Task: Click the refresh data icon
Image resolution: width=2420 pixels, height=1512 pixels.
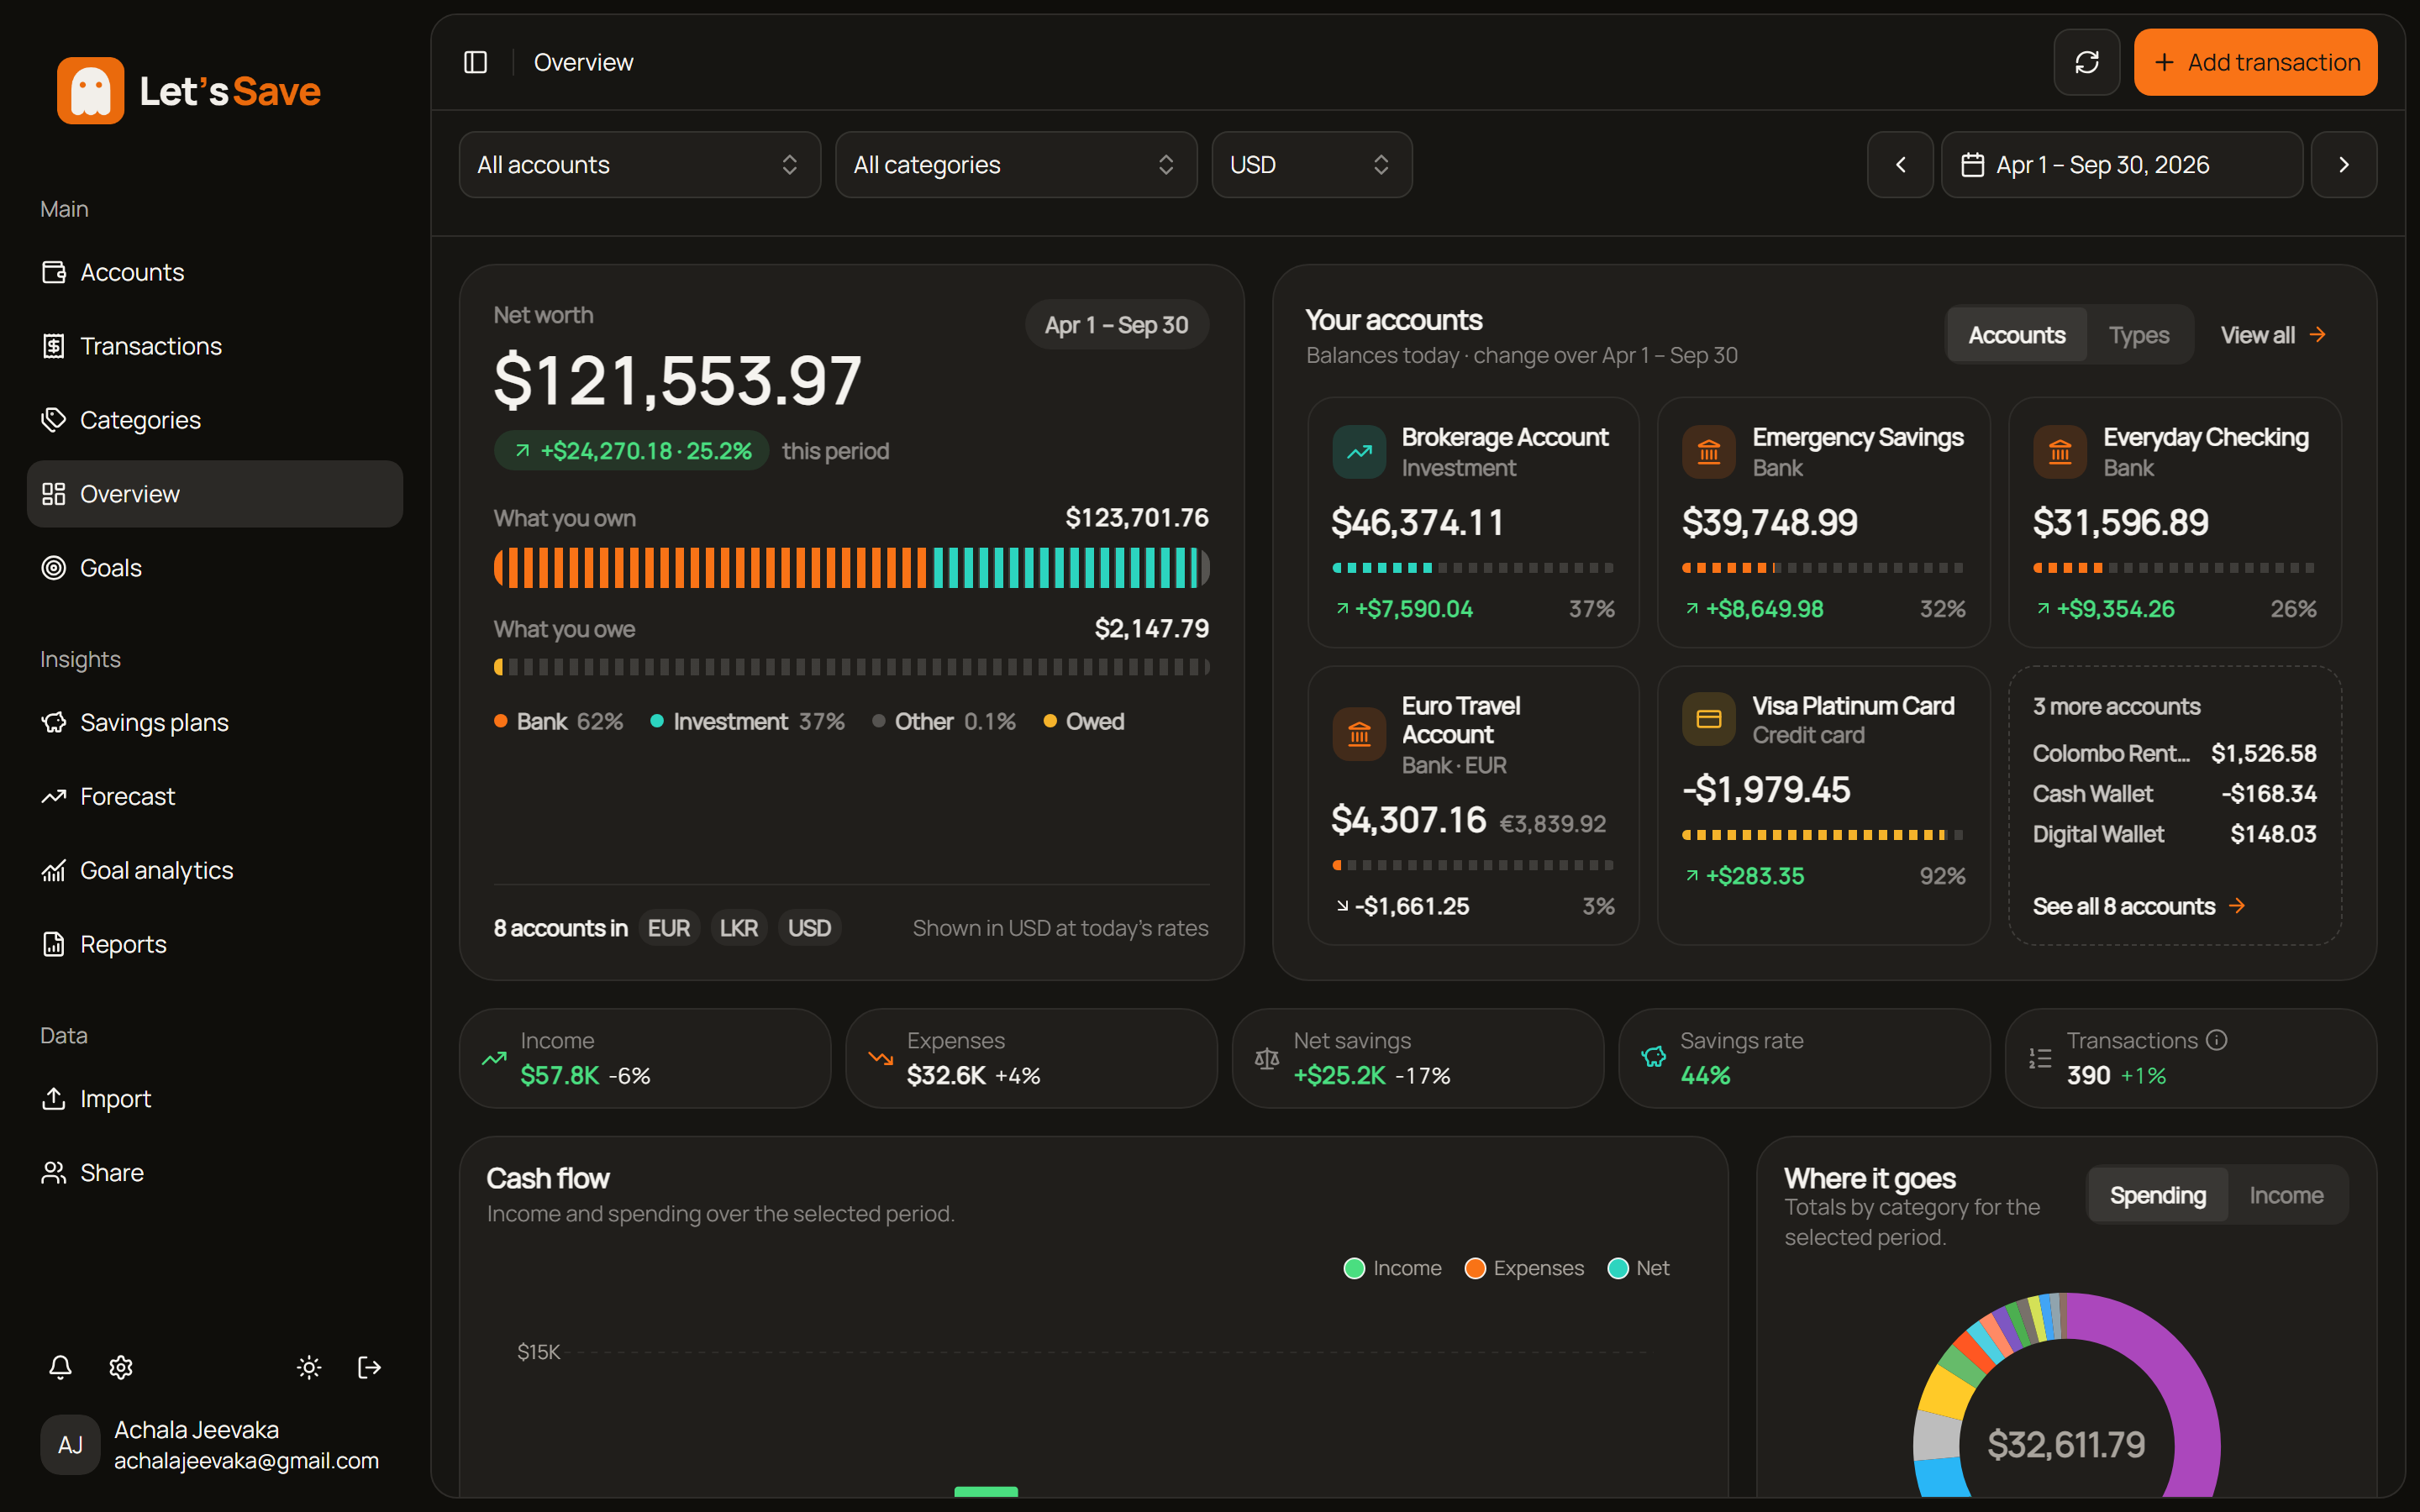Action: point(2087,62)
